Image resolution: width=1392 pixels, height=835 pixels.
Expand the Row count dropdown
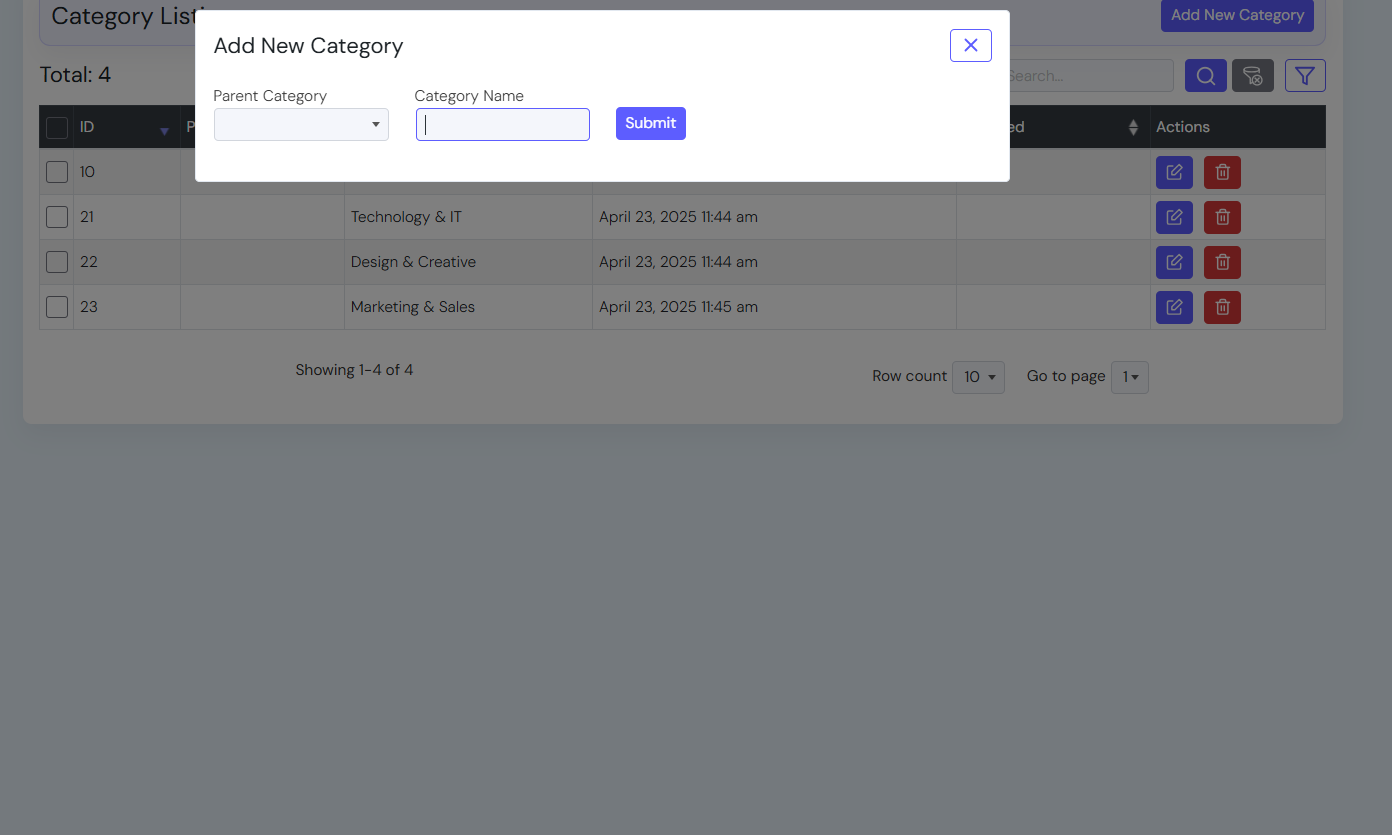coord(978,377)
